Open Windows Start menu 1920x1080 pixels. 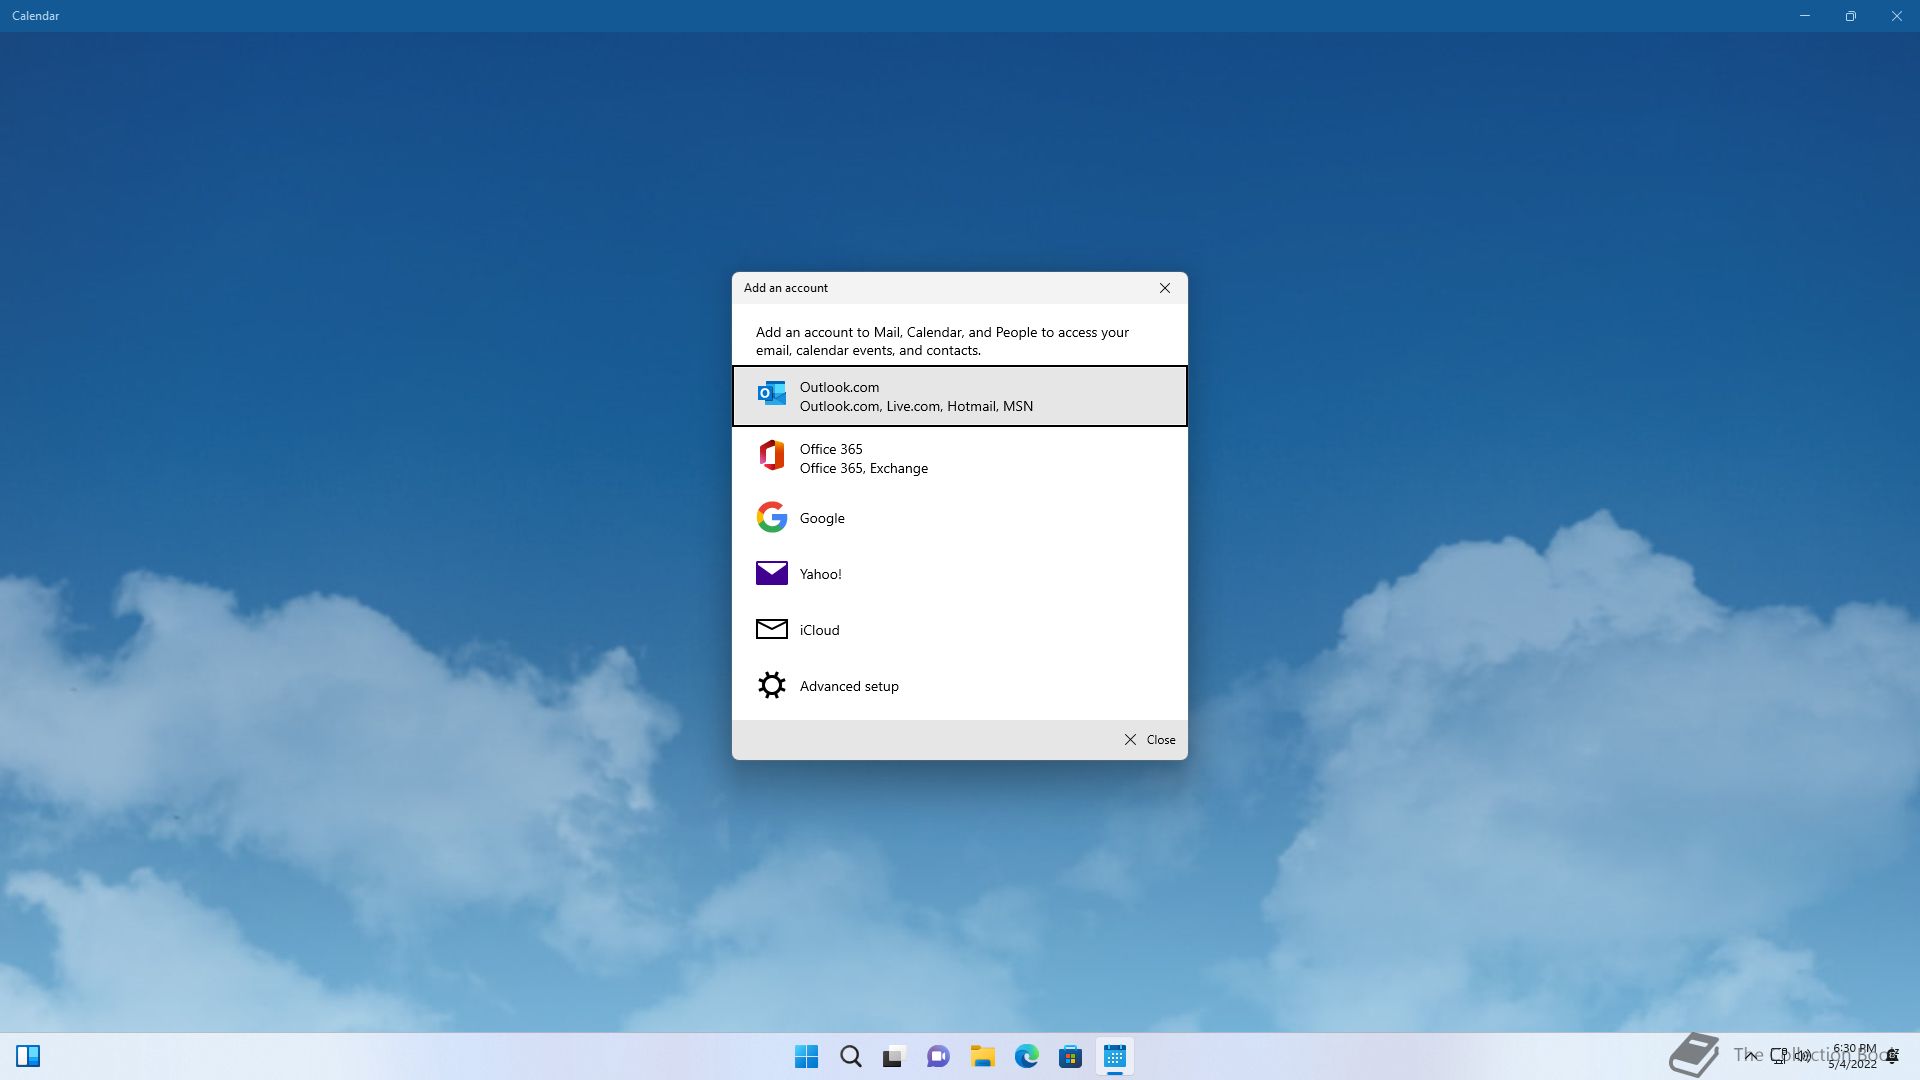tap(806, 1056)
